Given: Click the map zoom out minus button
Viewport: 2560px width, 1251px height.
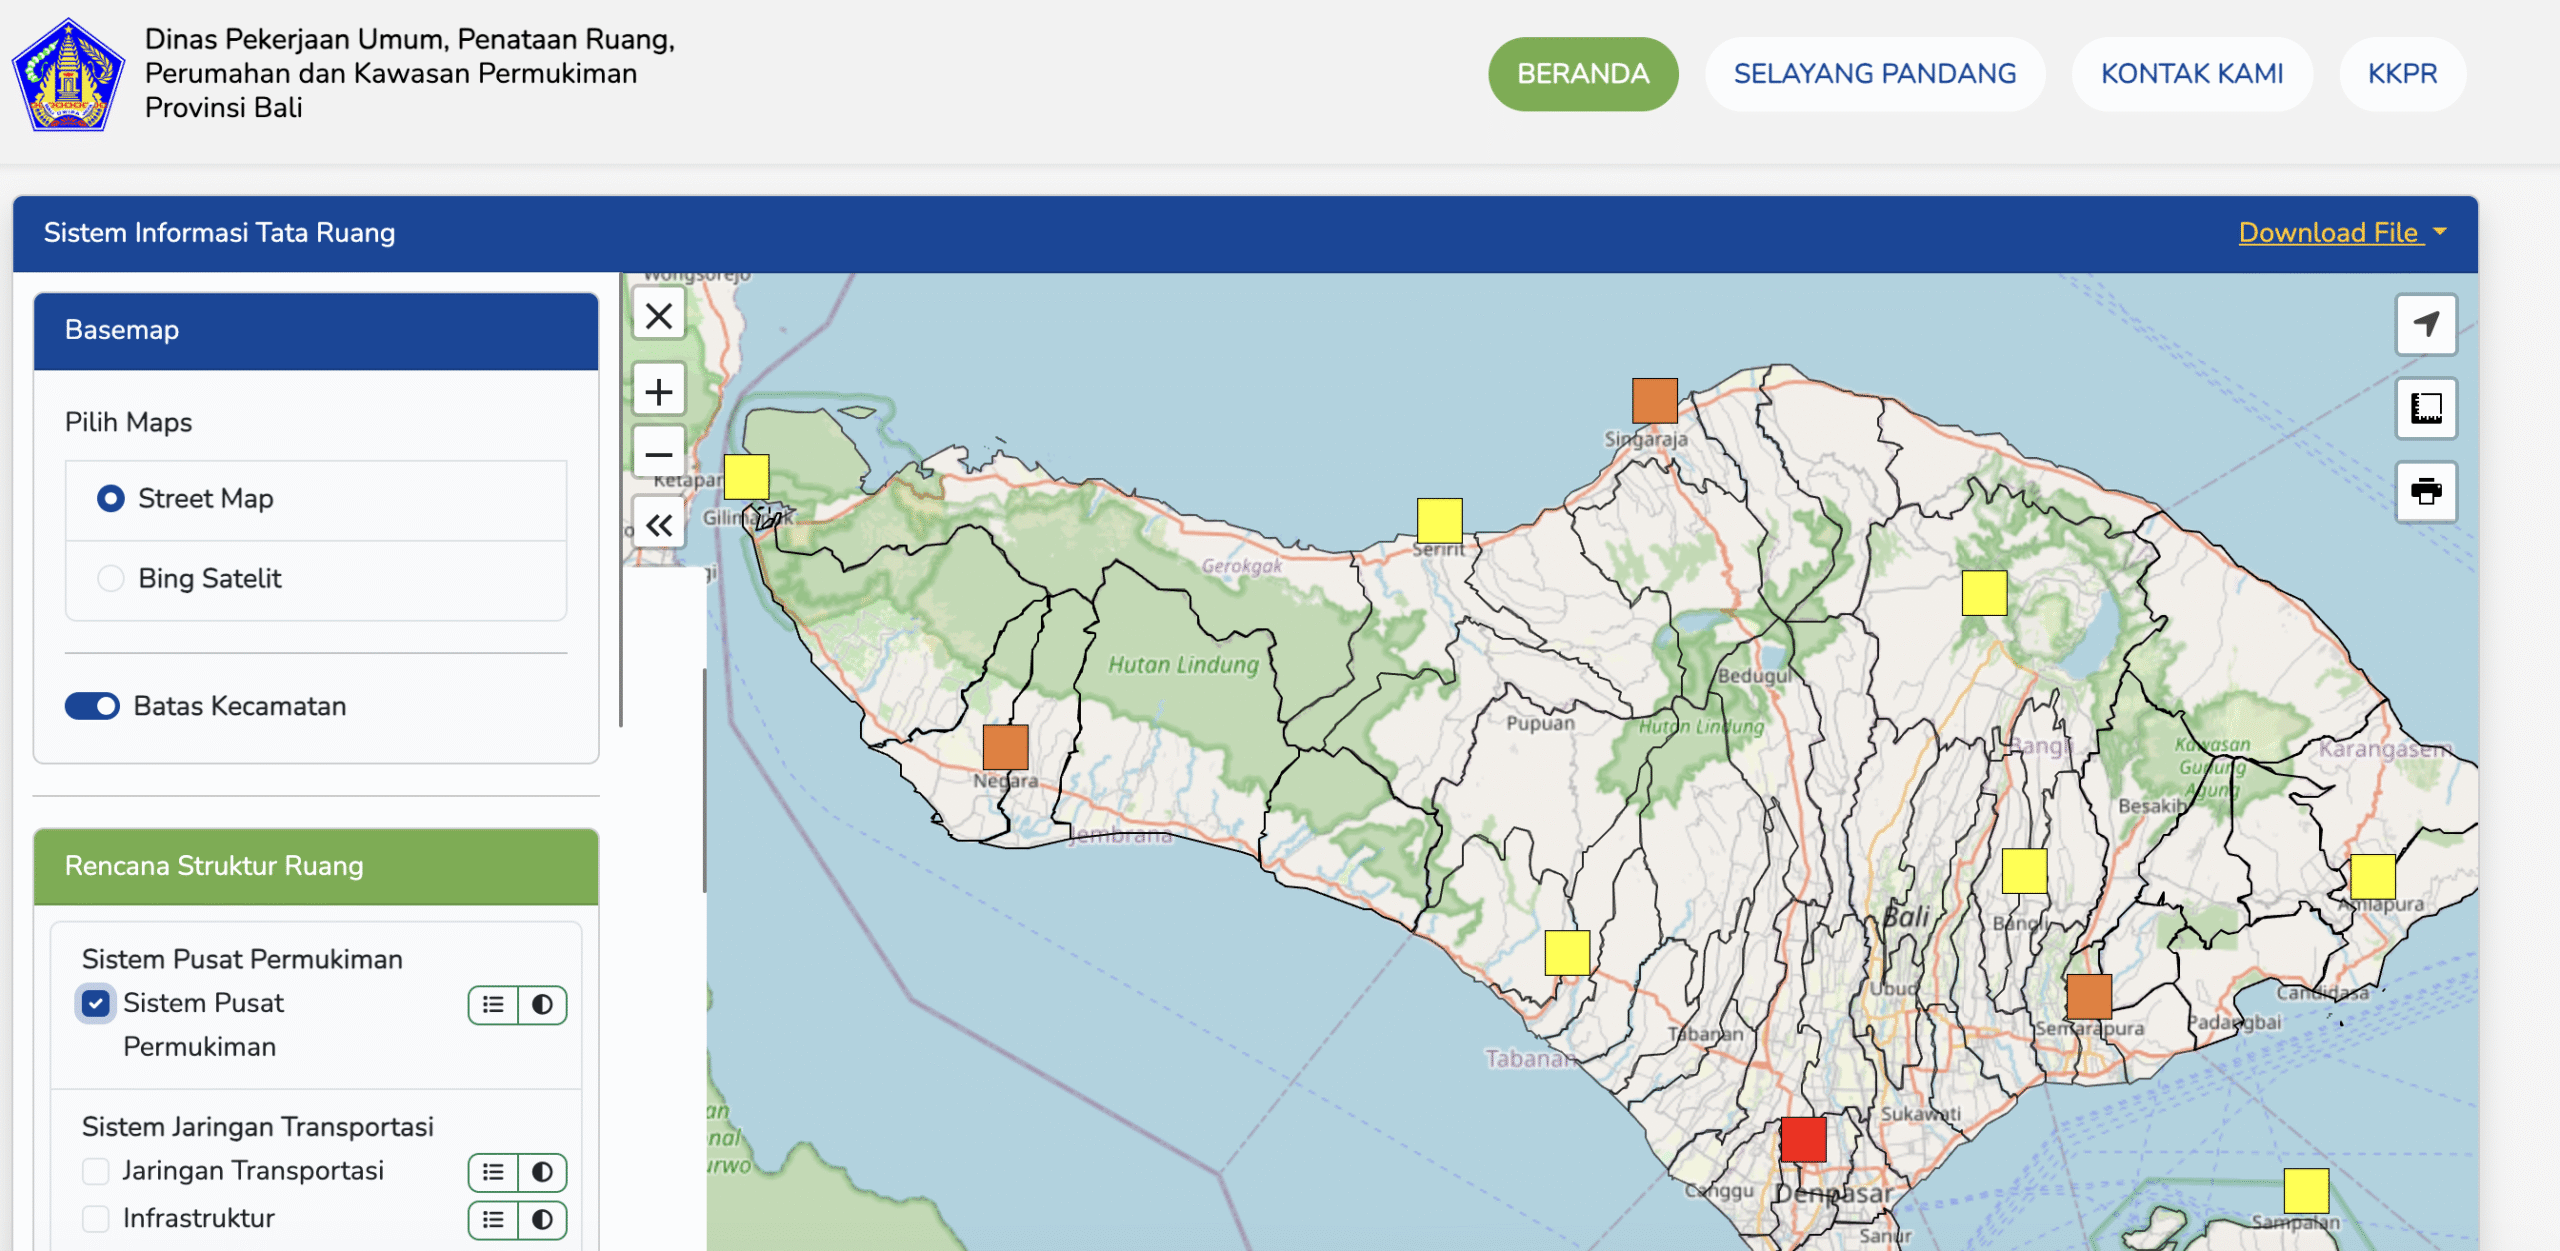Looking at the screenshot, I should [x=658, y=455].
